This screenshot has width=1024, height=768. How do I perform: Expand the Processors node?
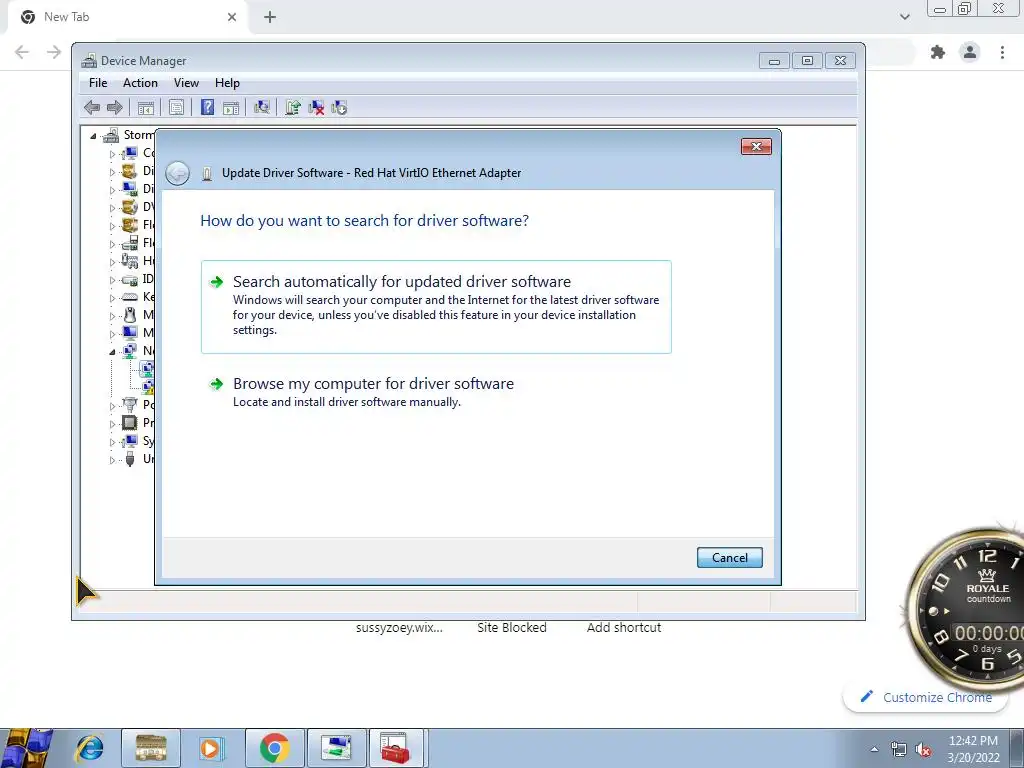[112, 424]
